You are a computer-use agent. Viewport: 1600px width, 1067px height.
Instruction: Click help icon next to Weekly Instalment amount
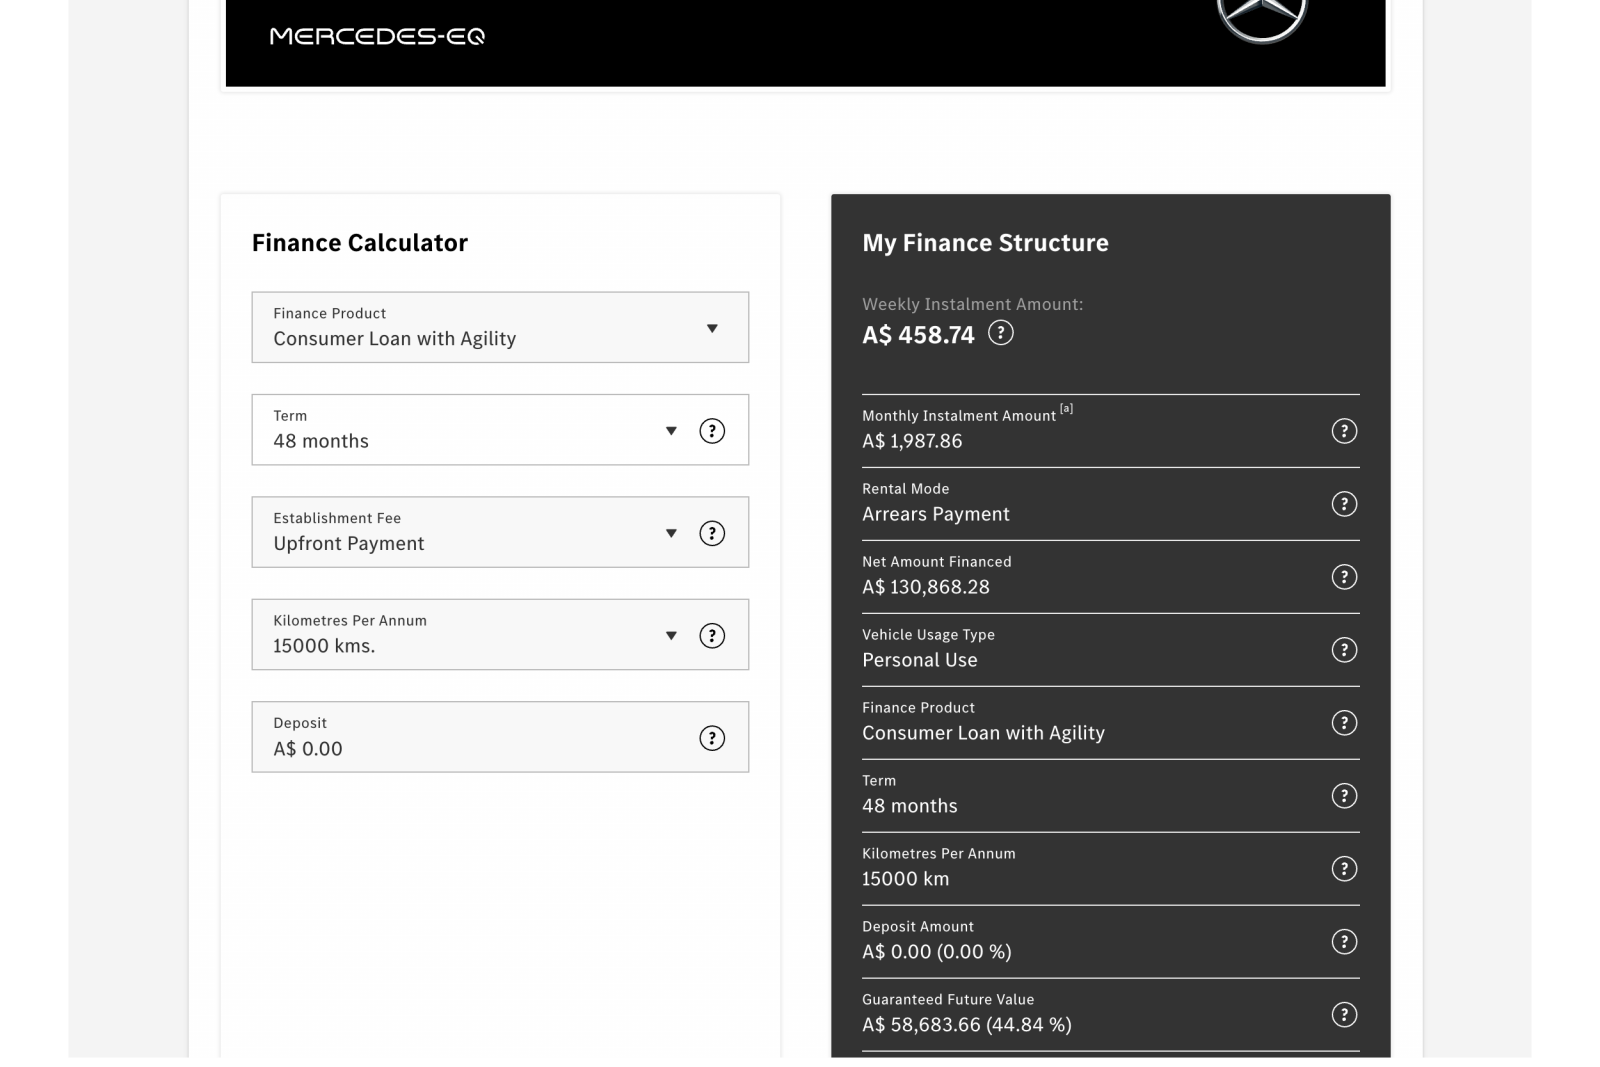(1000, 333)
